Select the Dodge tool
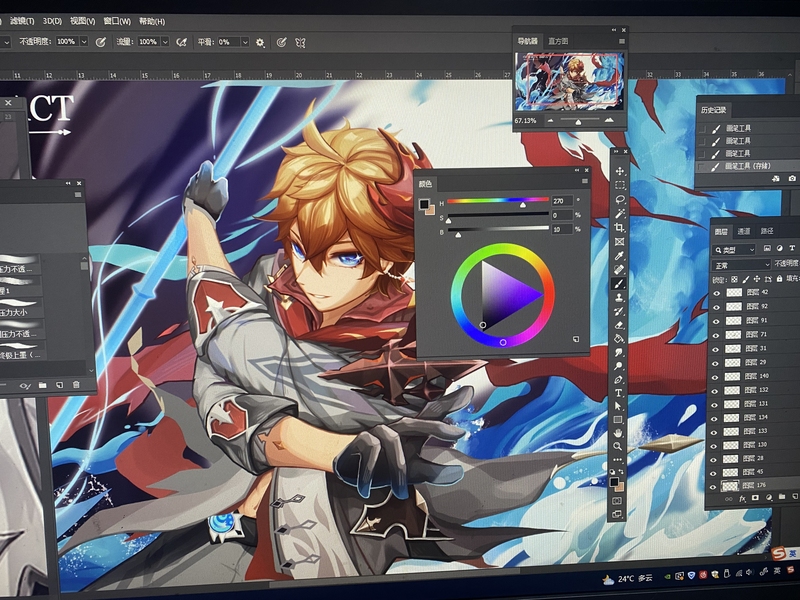The width and height of the screenshot is (800, 600). (618, 366)
